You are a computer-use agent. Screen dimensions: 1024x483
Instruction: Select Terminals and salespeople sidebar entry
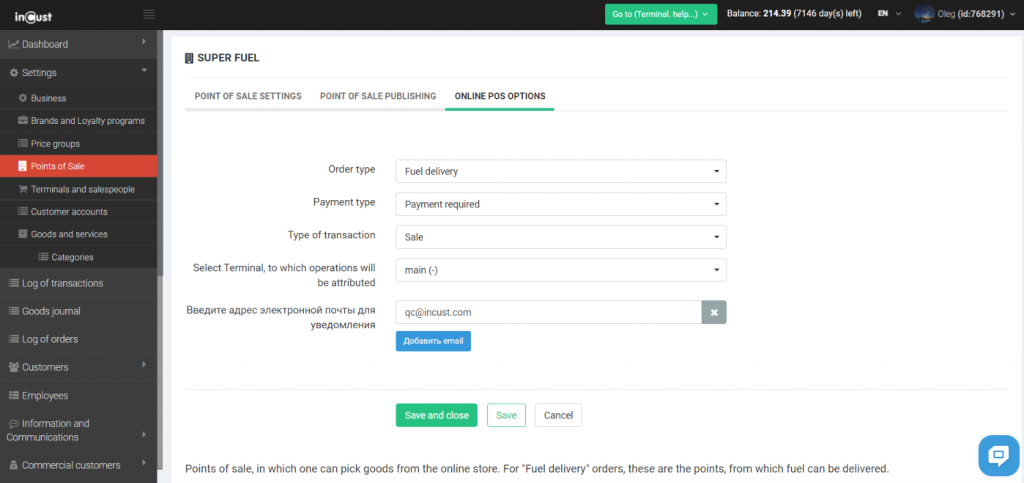tap(82, 189)
